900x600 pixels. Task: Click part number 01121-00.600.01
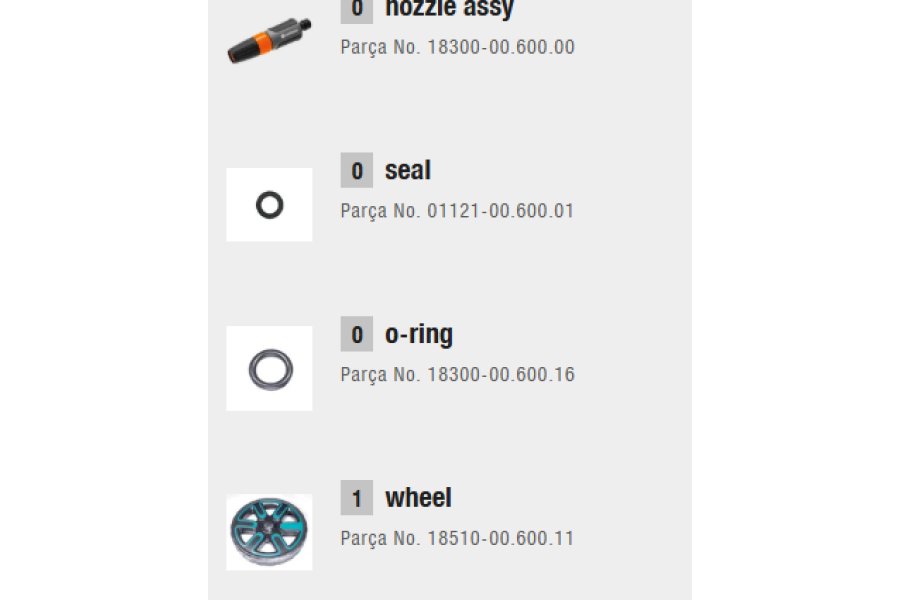[501, 211]
